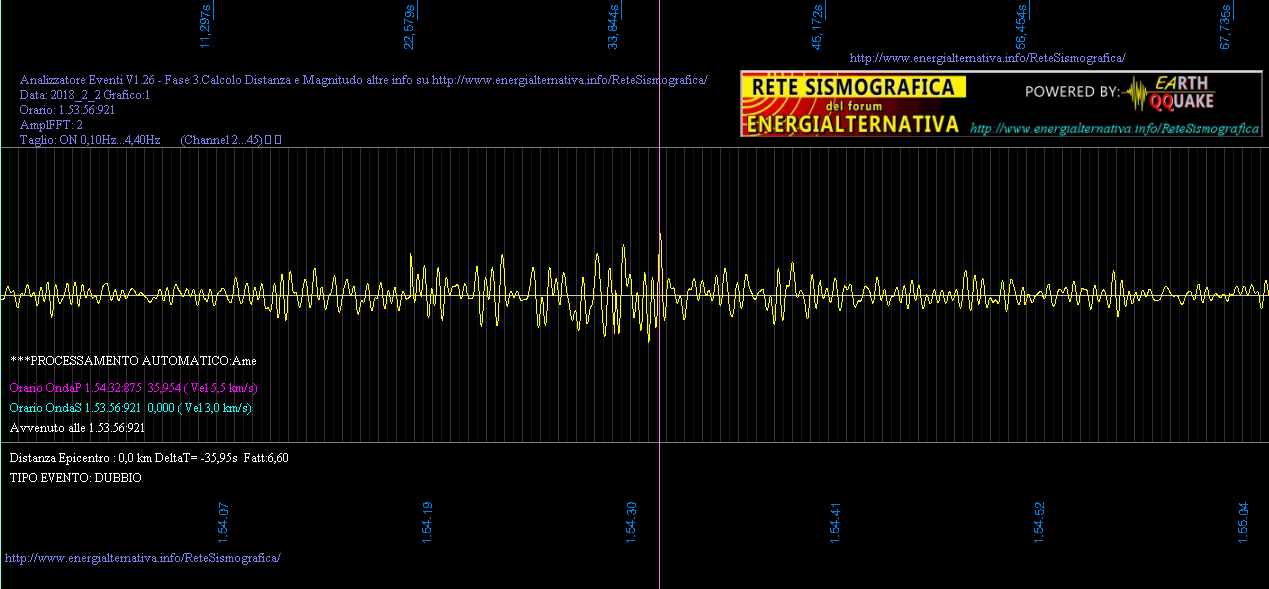Select the 'Avvenuto alle 1.53.56:921' text
The height and width of the screenshot is (589, 1269).
click(77, 427)
